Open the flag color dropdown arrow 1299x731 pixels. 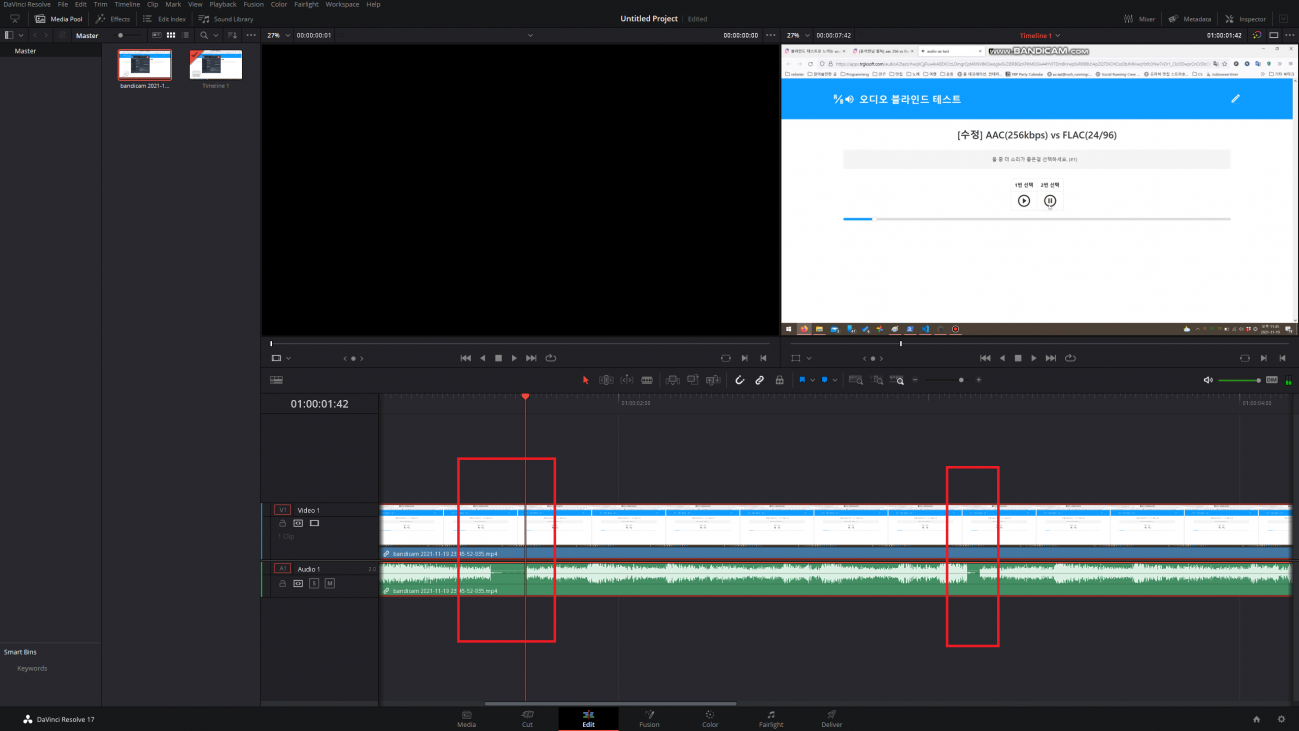click(812, 380)
